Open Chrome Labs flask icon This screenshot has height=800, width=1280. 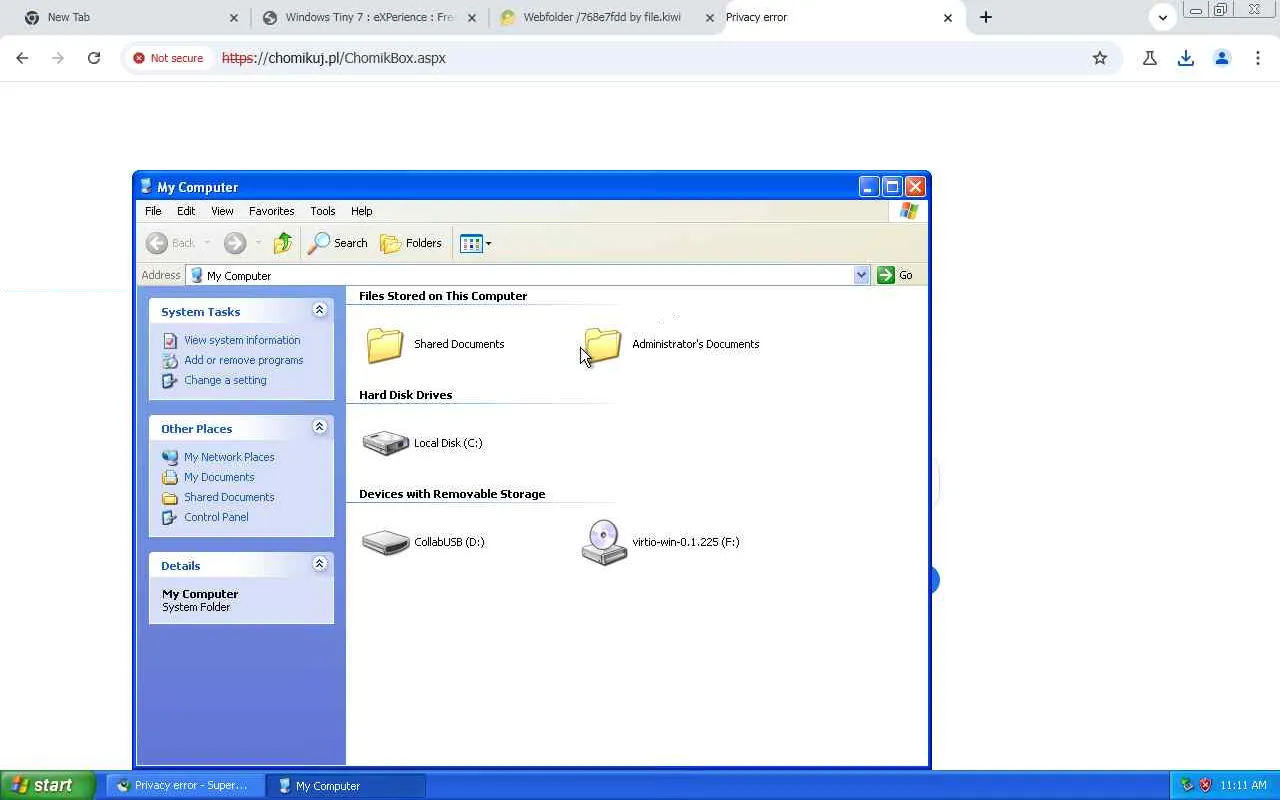(x=1150, y=58)
